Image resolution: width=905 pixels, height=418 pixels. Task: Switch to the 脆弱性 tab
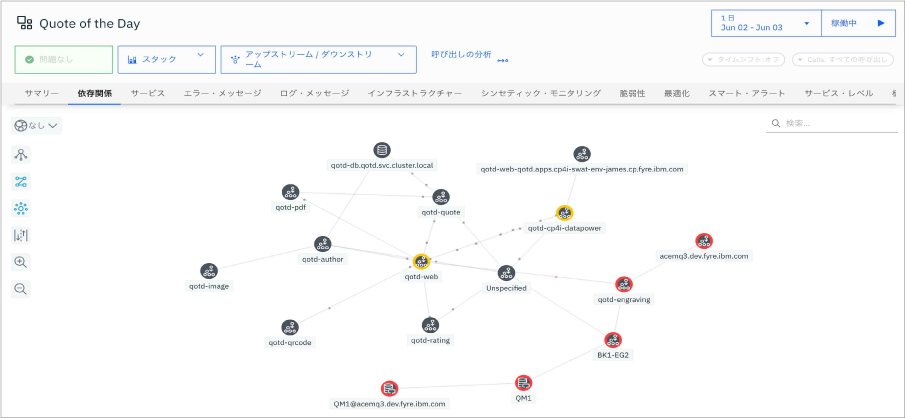click(633, 93)
